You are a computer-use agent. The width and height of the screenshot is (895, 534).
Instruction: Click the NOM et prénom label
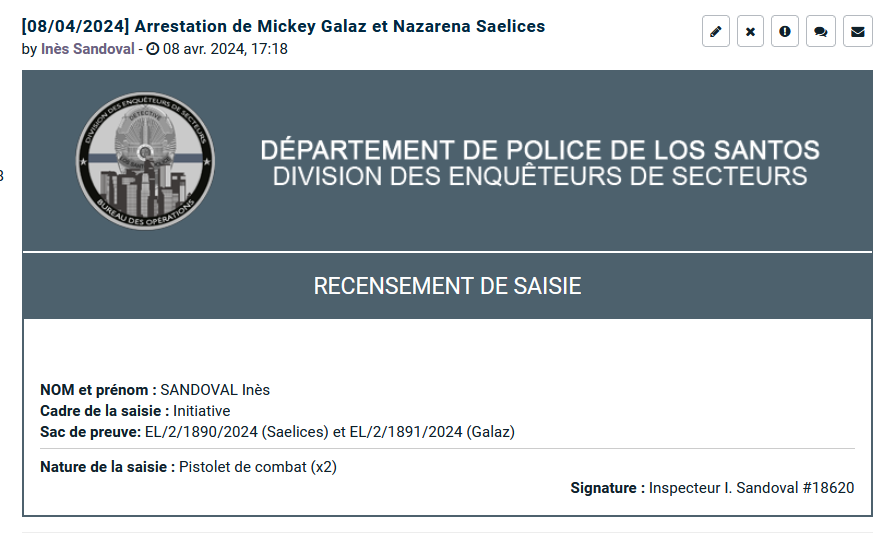[98, 390]
